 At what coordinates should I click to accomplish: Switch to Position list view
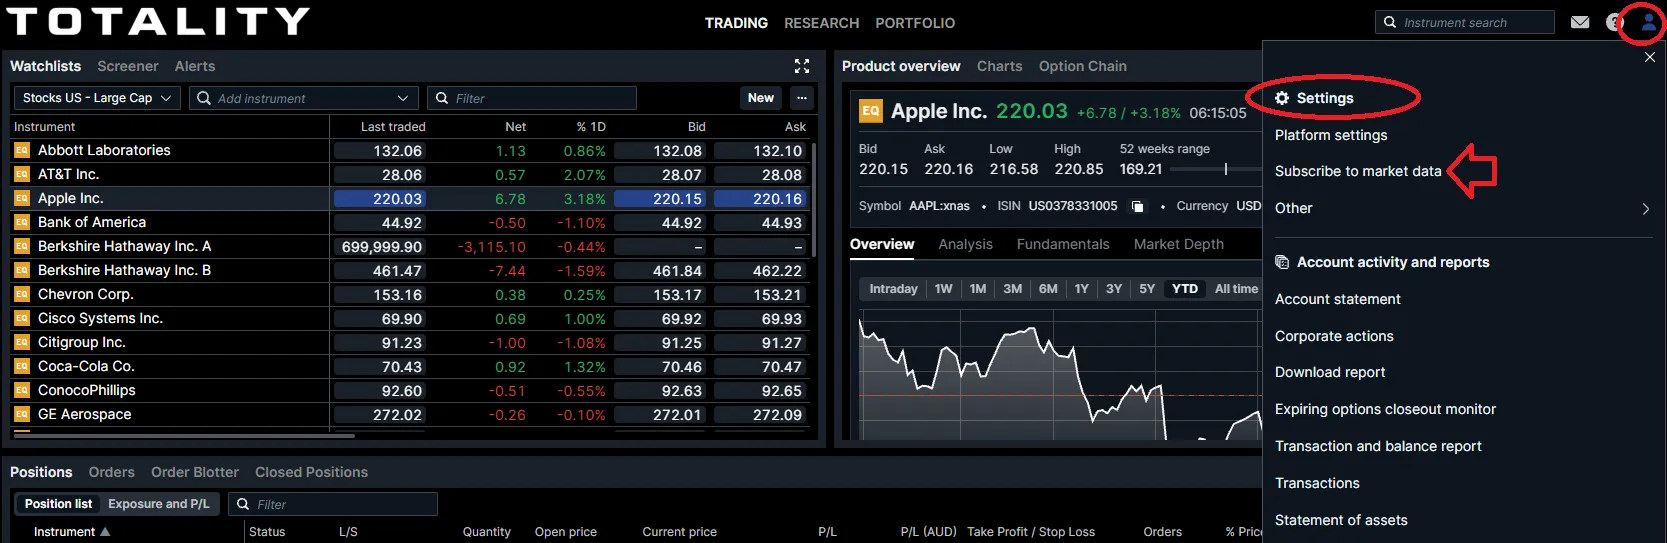(x=58, y=504)
